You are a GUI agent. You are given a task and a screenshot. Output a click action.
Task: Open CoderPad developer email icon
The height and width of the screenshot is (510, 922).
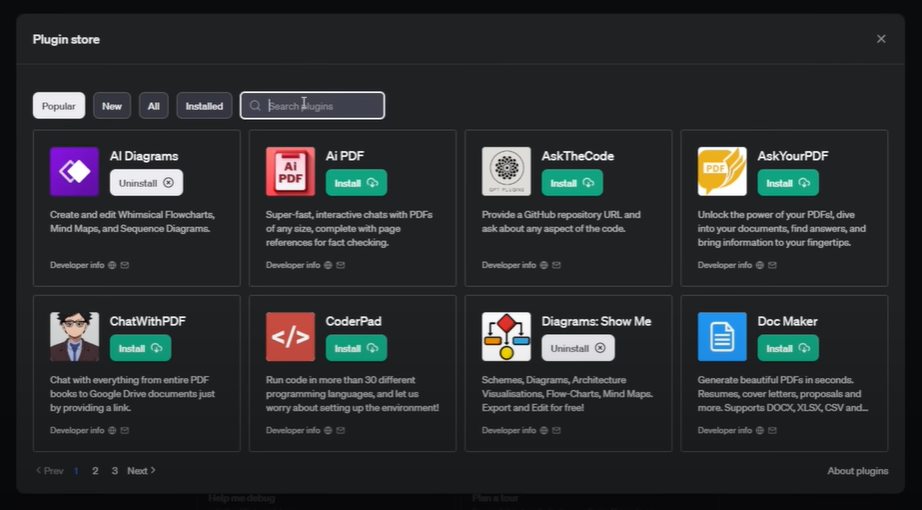click(x=340, y=431)
